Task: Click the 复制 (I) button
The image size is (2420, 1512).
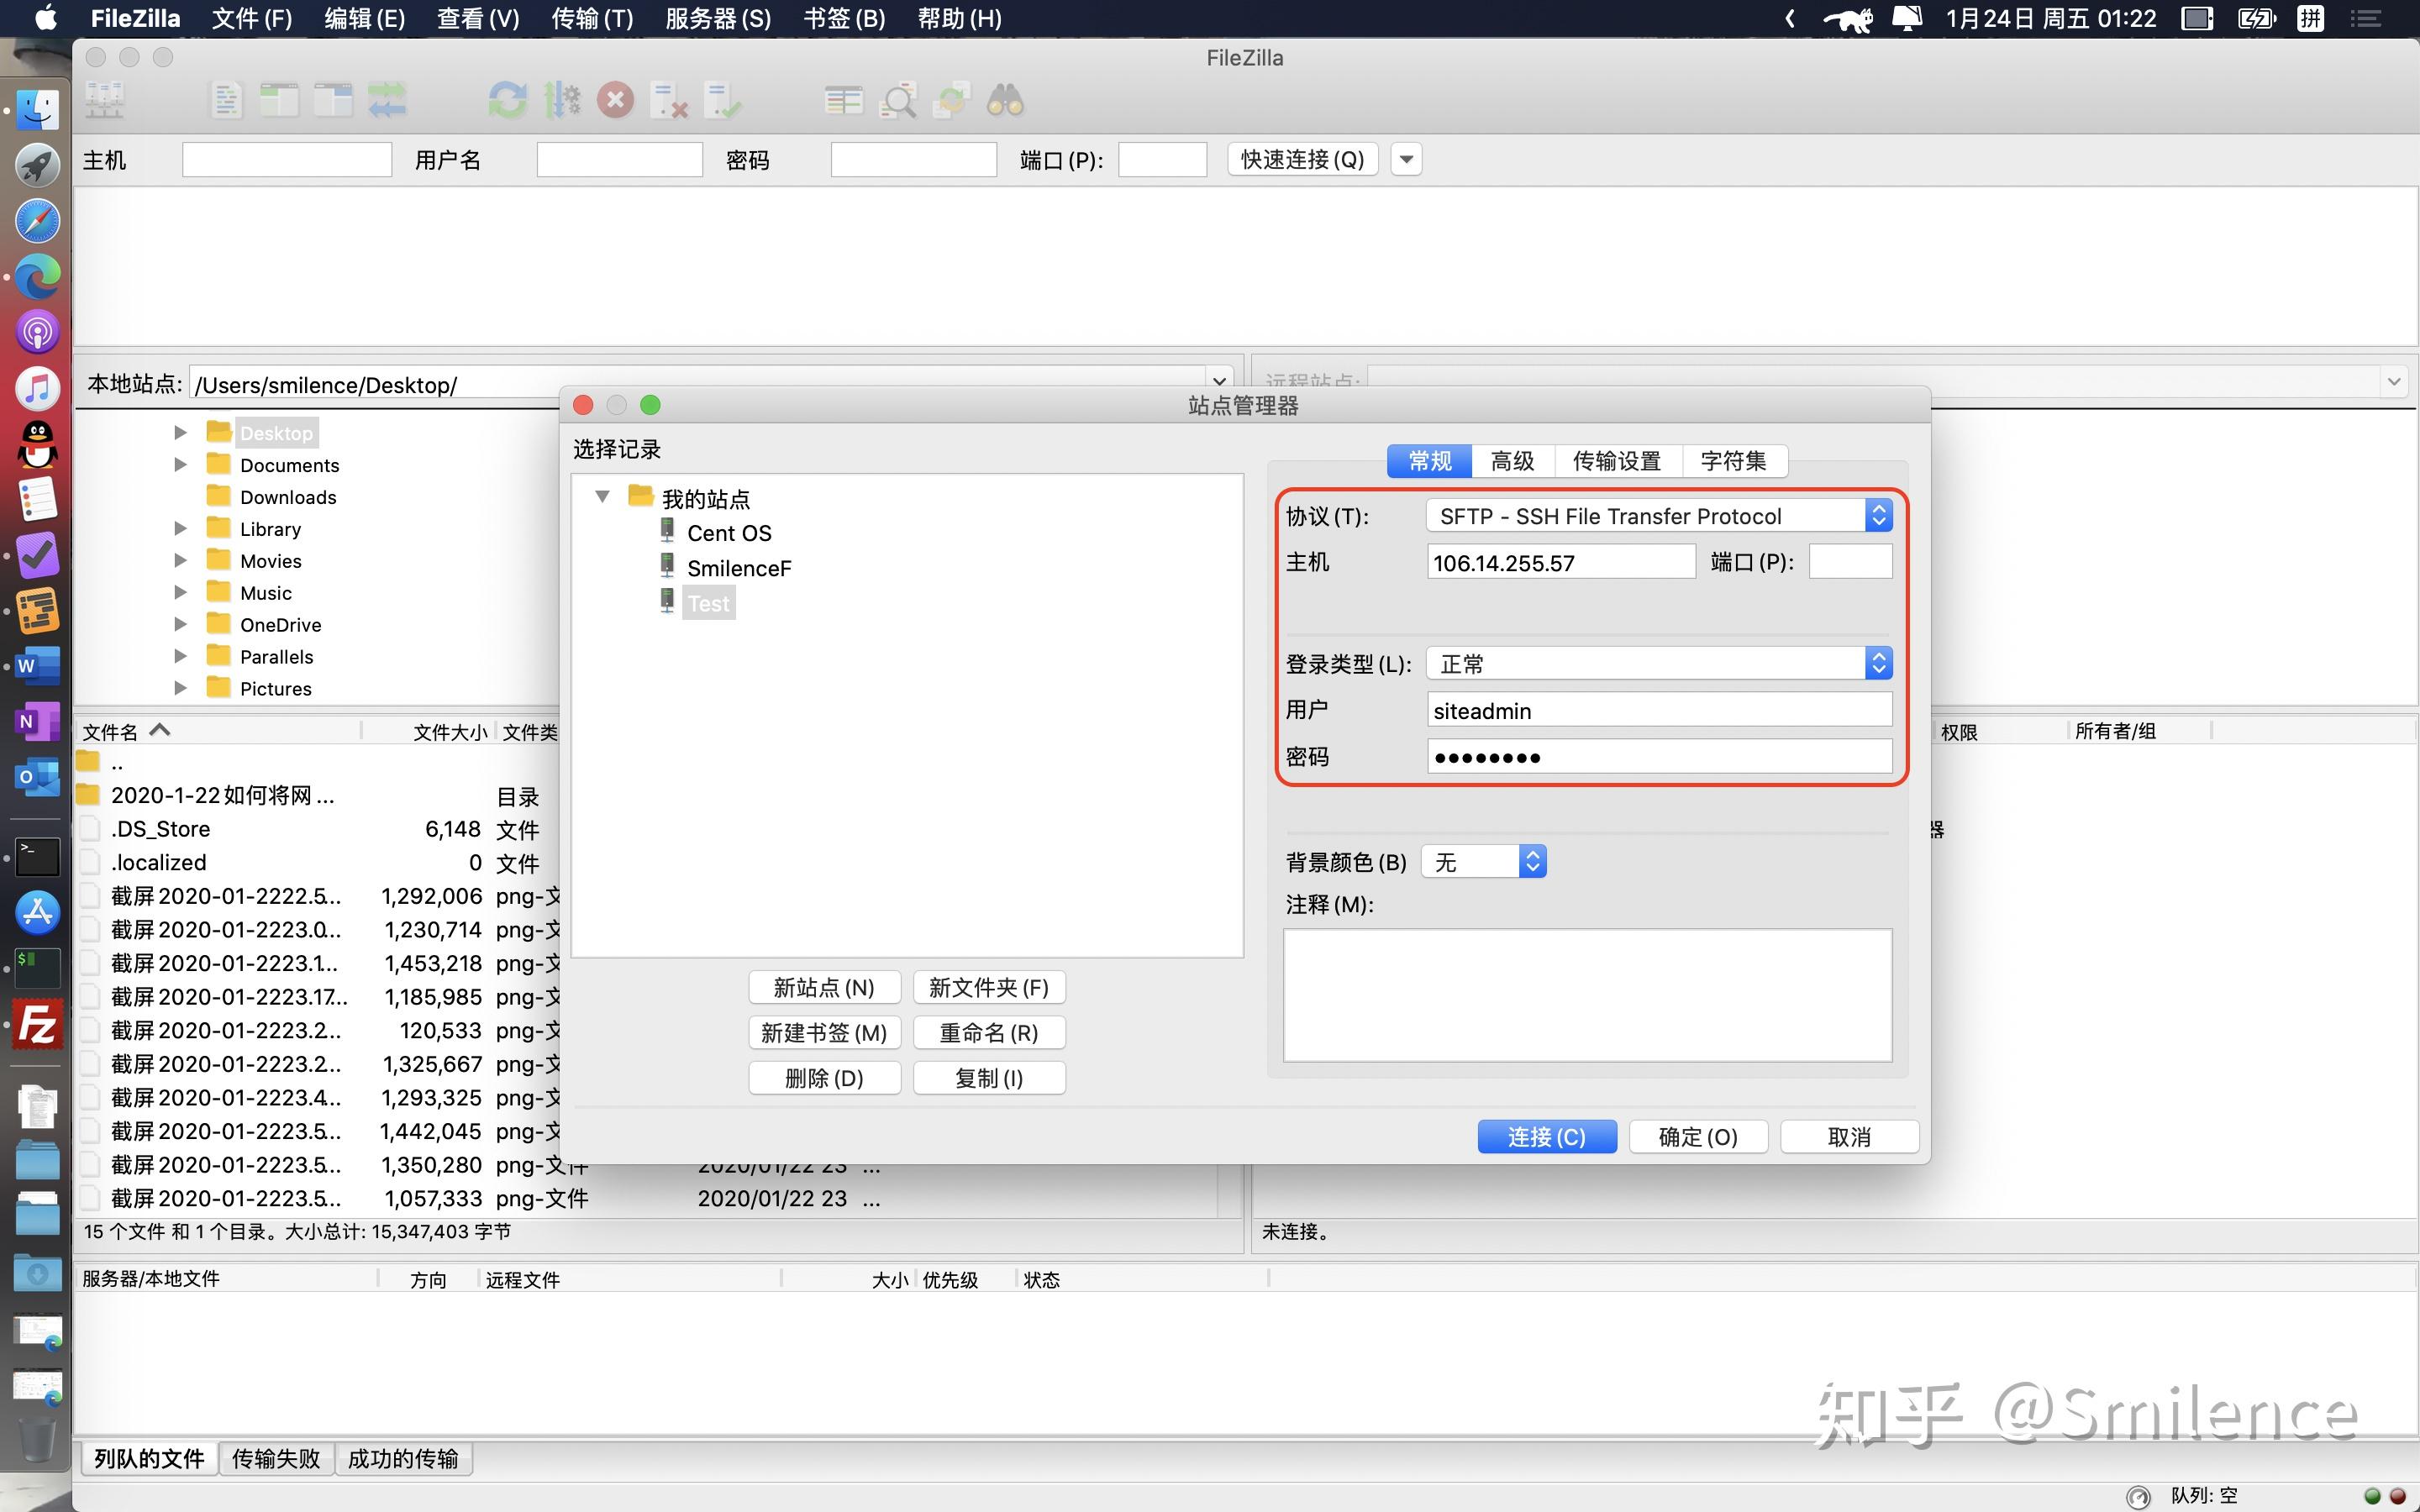Action: (989, 1078)
